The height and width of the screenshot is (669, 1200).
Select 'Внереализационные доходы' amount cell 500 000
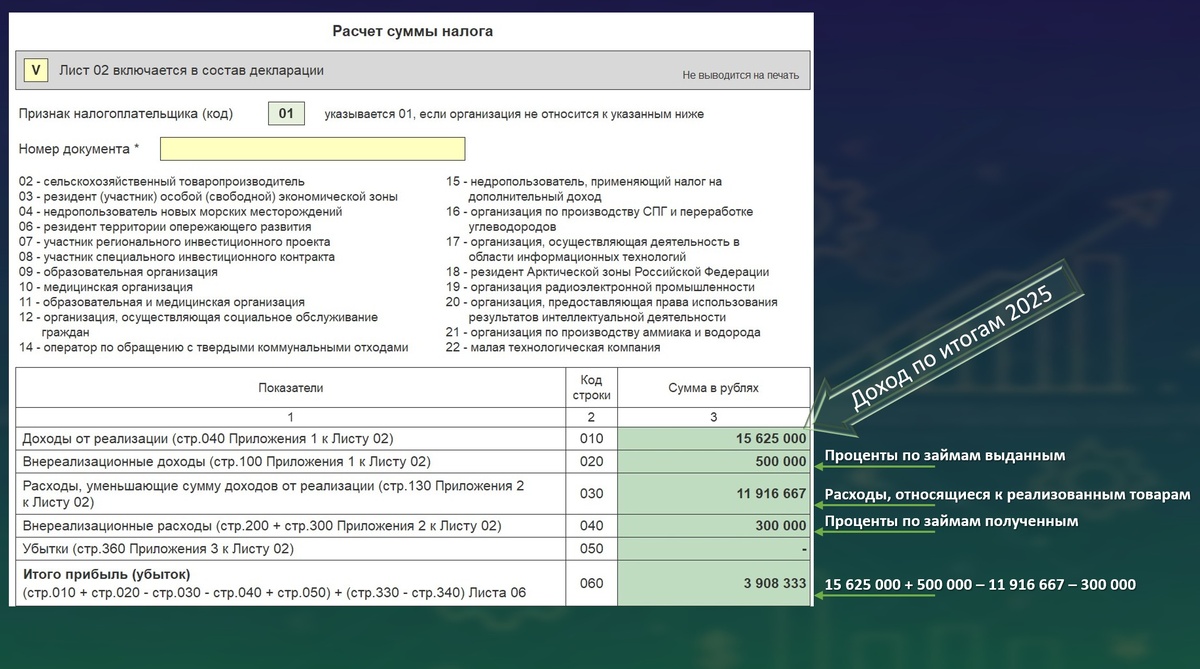[713, 461]
